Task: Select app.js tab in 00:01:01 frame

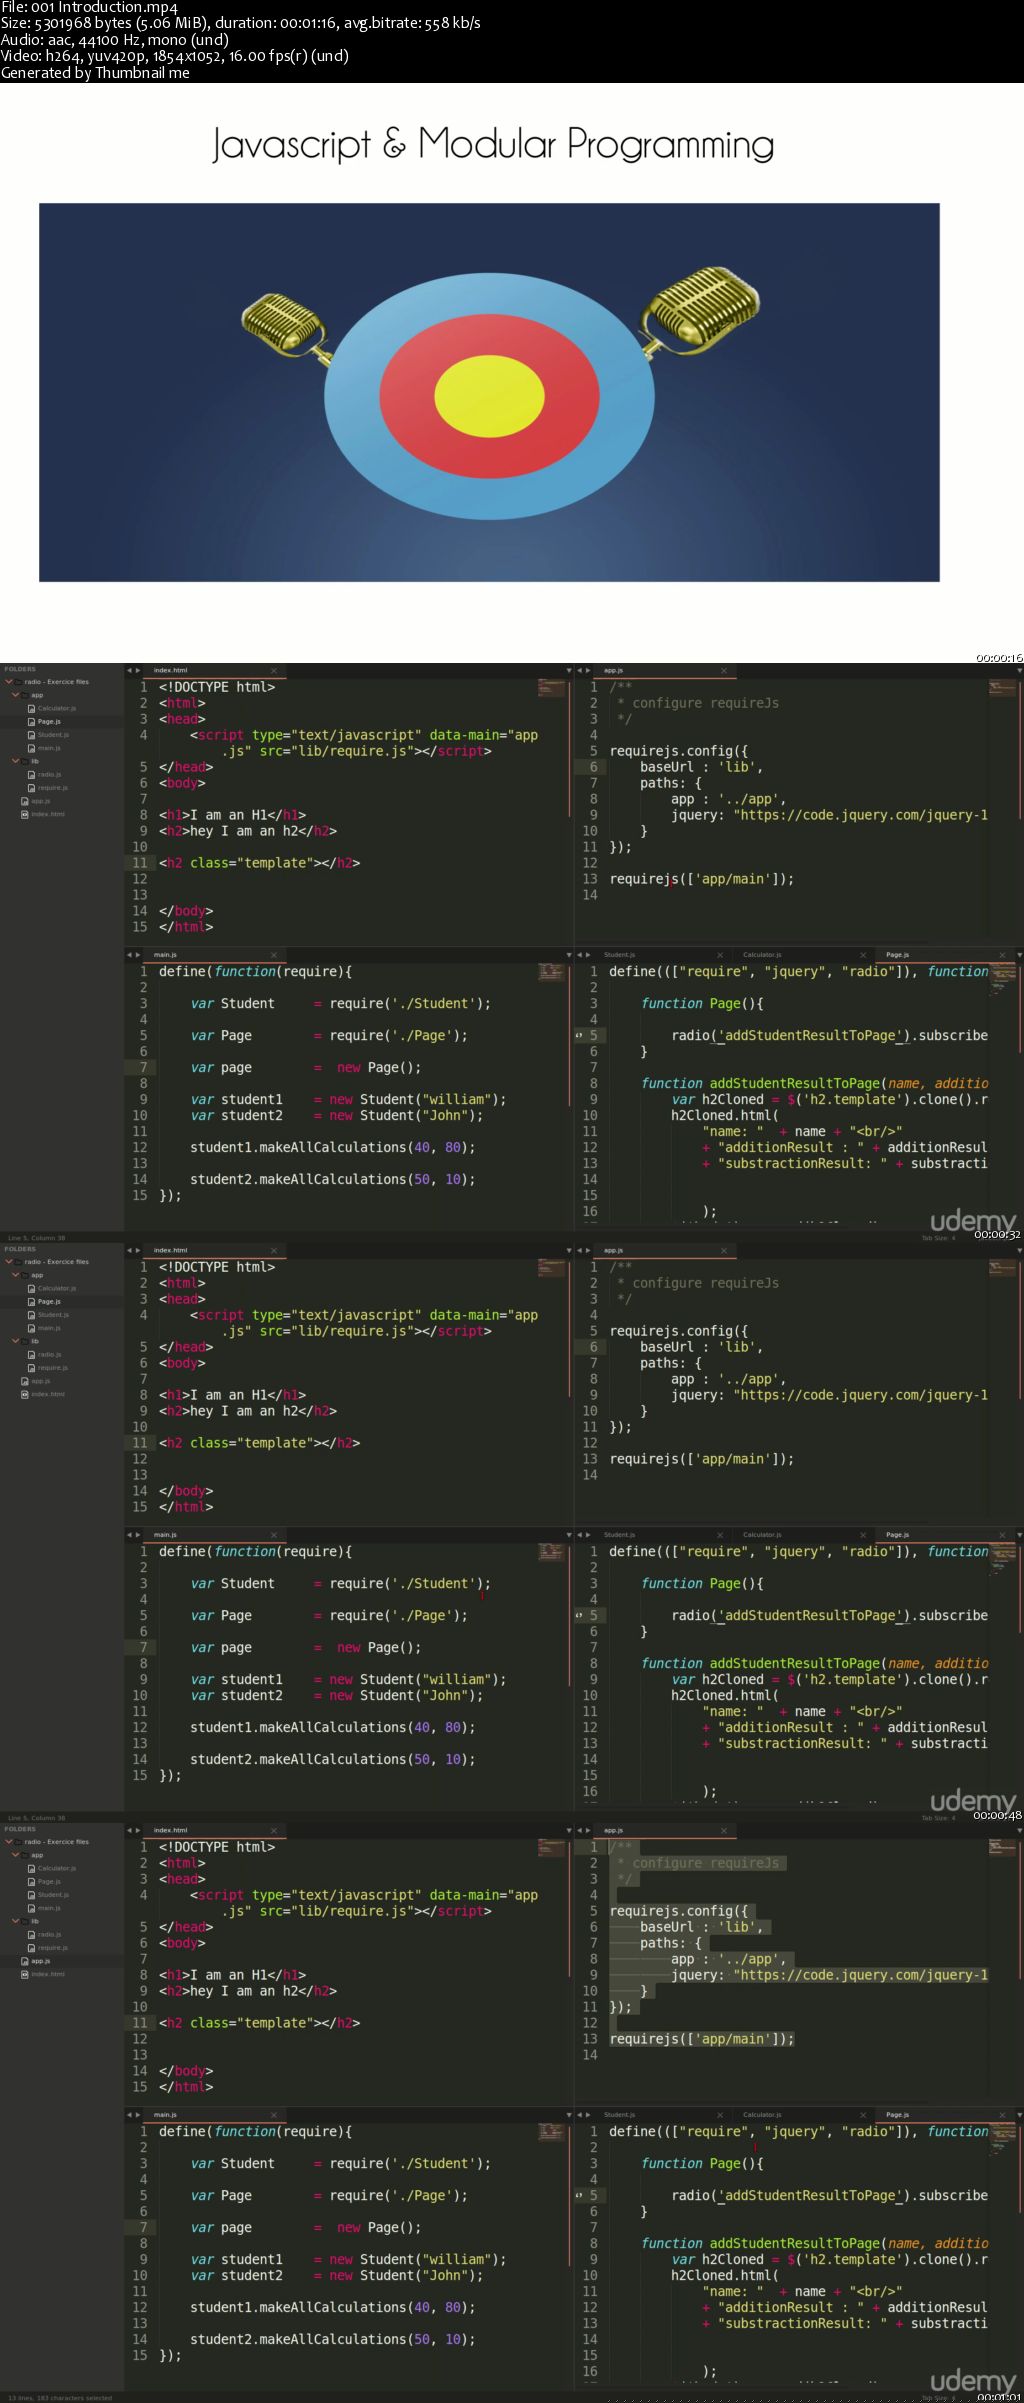Action: pyautogui.click(x=665, y=1830)
